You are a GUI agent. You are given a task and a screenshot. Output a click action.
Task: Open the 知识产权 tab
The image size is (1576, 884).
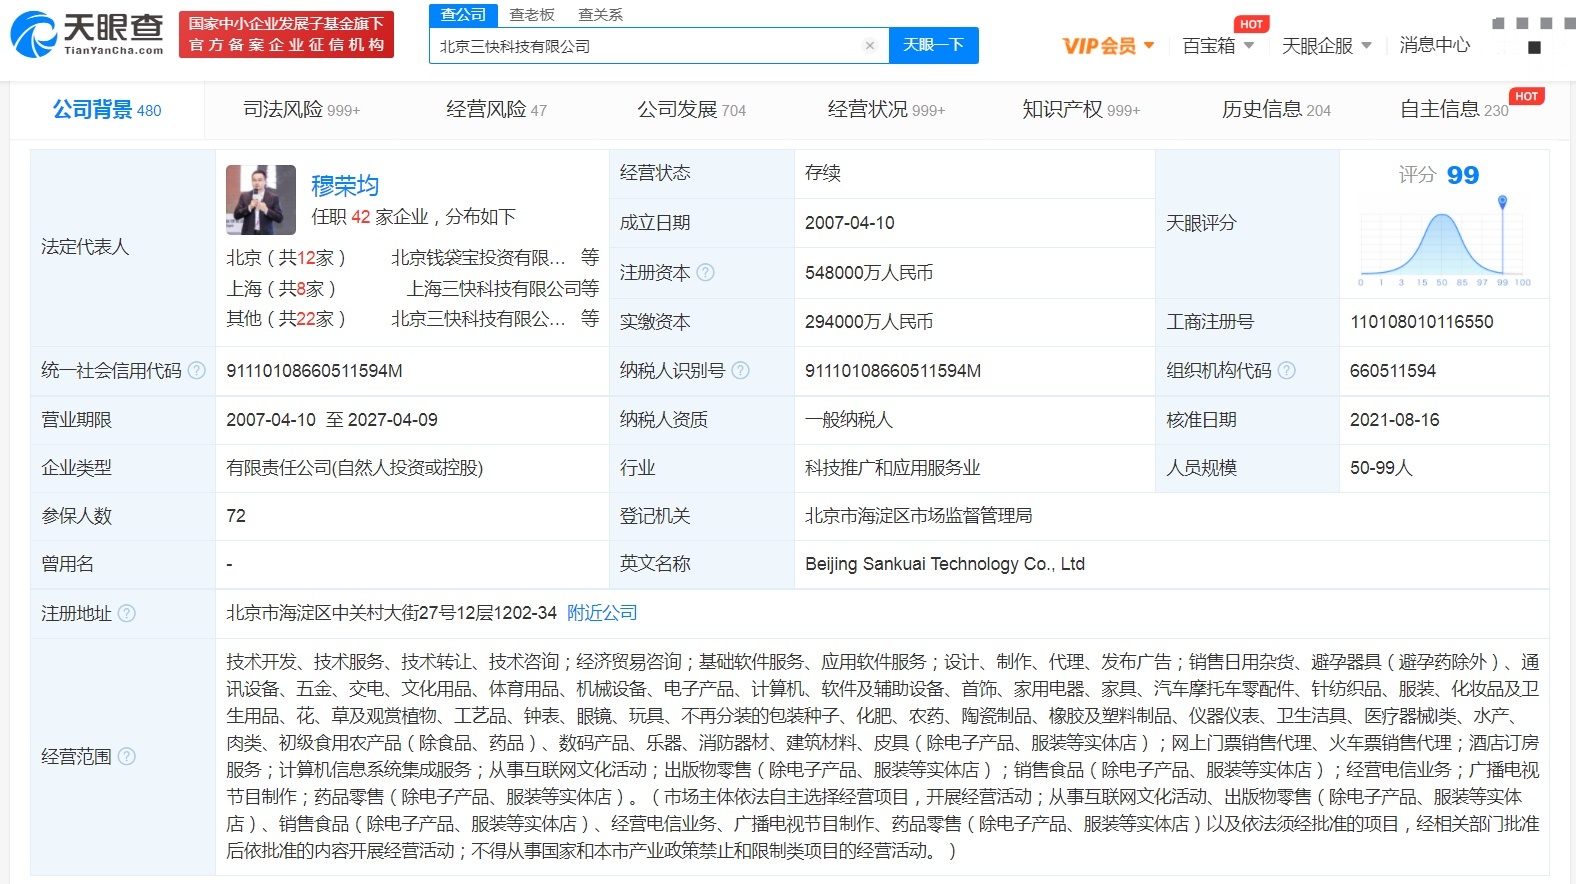pos(1081,110)
